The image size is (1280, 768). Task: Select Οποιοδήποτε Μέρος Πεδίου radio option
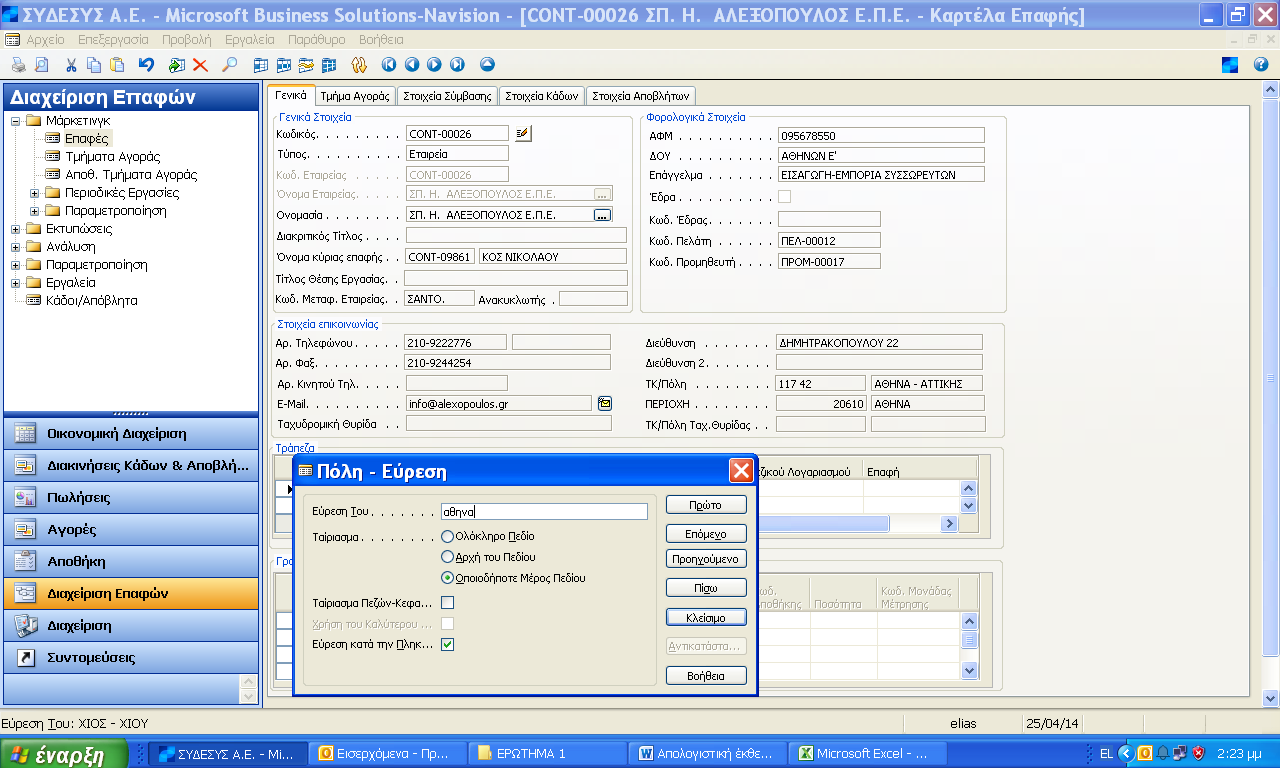coord(447,578)
